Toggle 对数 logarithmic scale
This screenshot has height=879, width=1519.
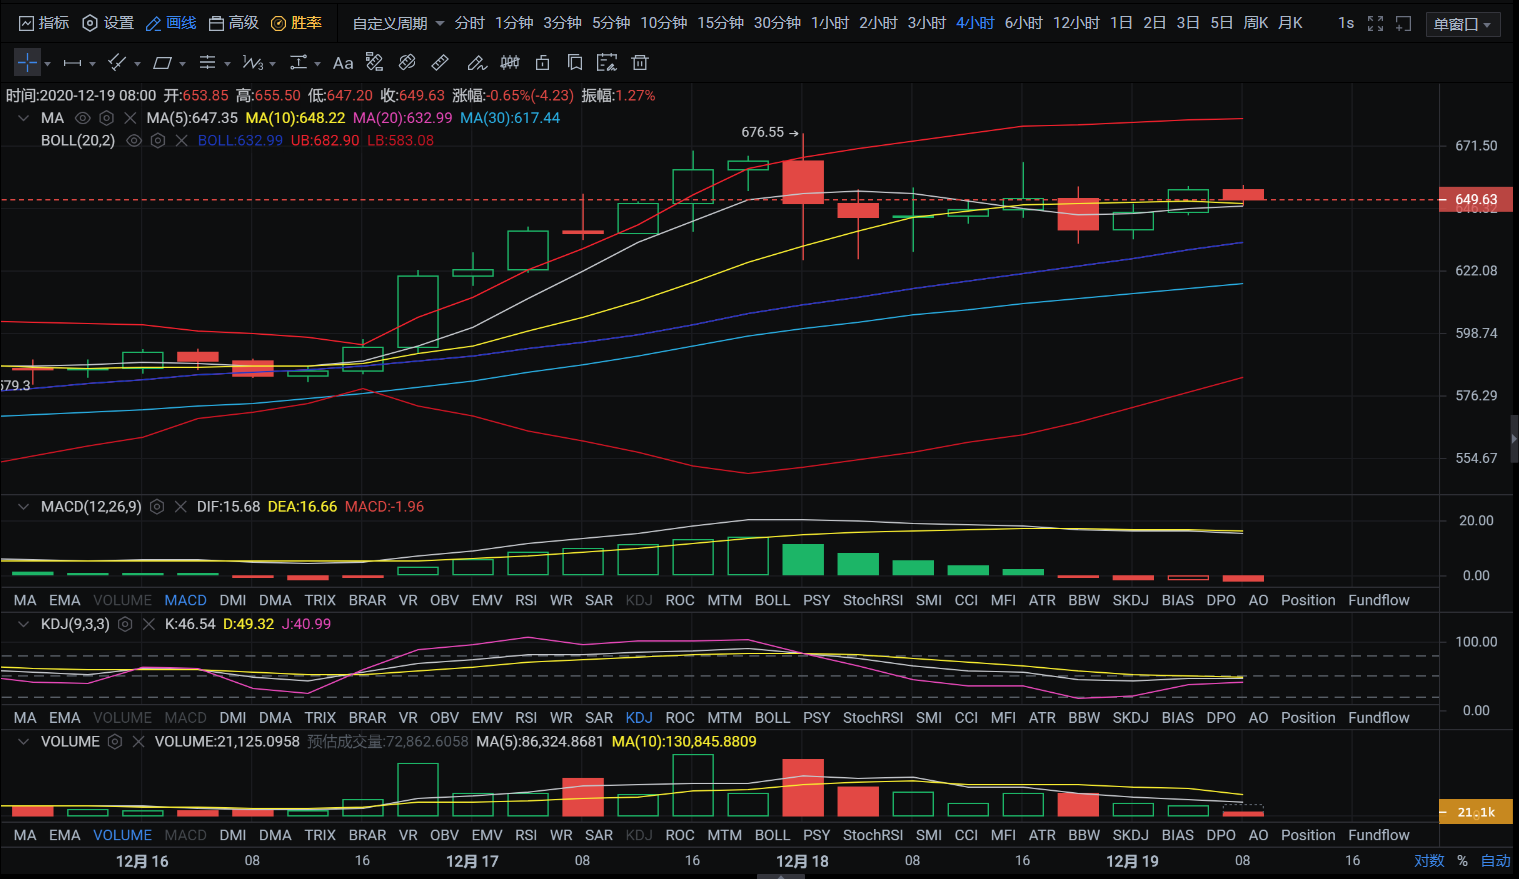pyautogui.click(x=1429, y=861)
